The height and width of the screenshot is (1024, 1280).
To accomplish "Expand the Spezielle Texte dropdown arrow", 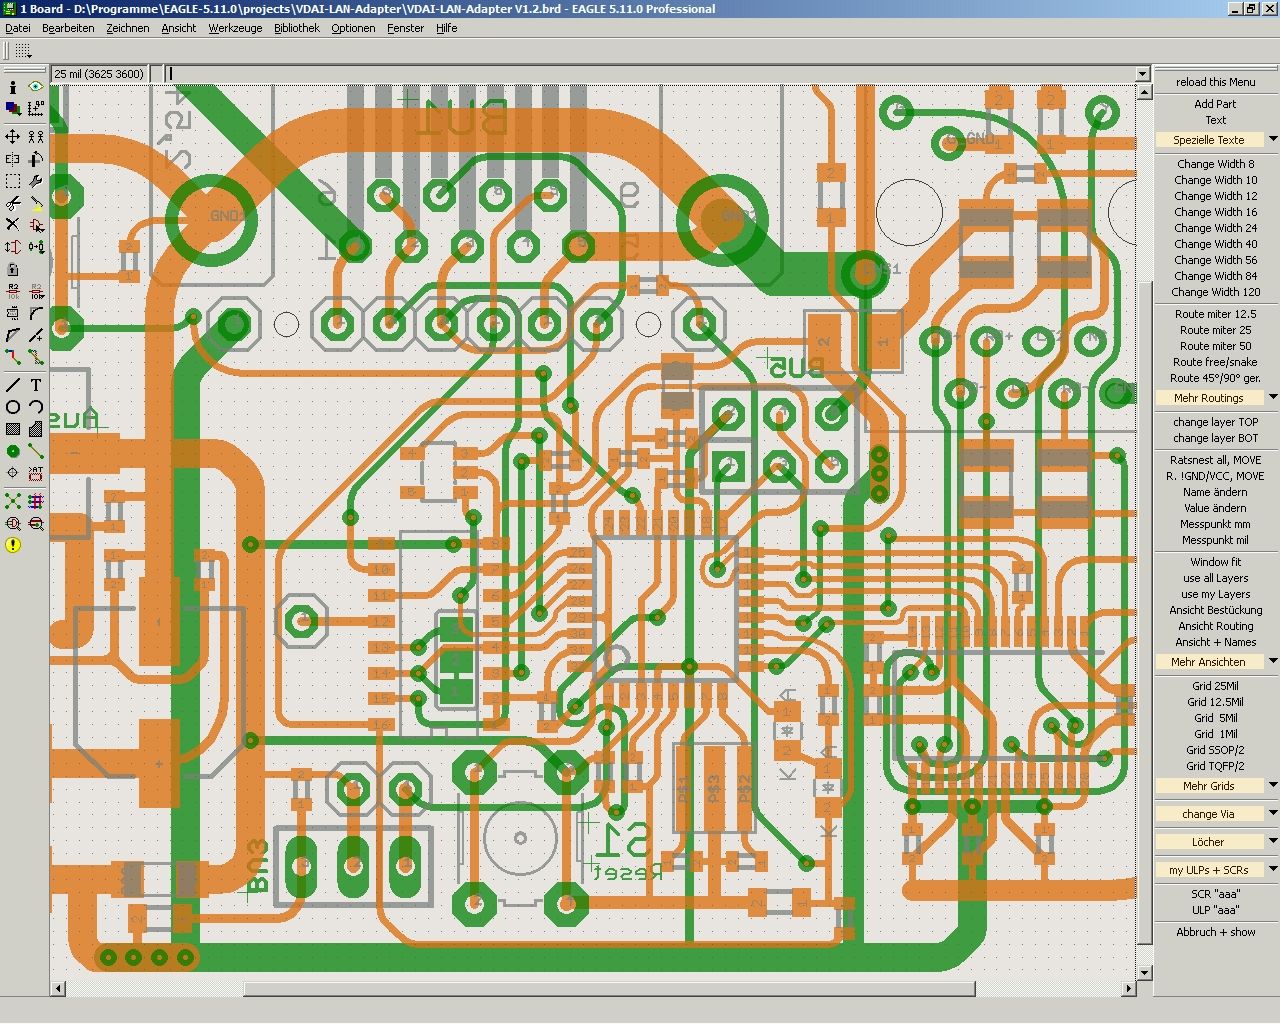I will coord(1272,140).
